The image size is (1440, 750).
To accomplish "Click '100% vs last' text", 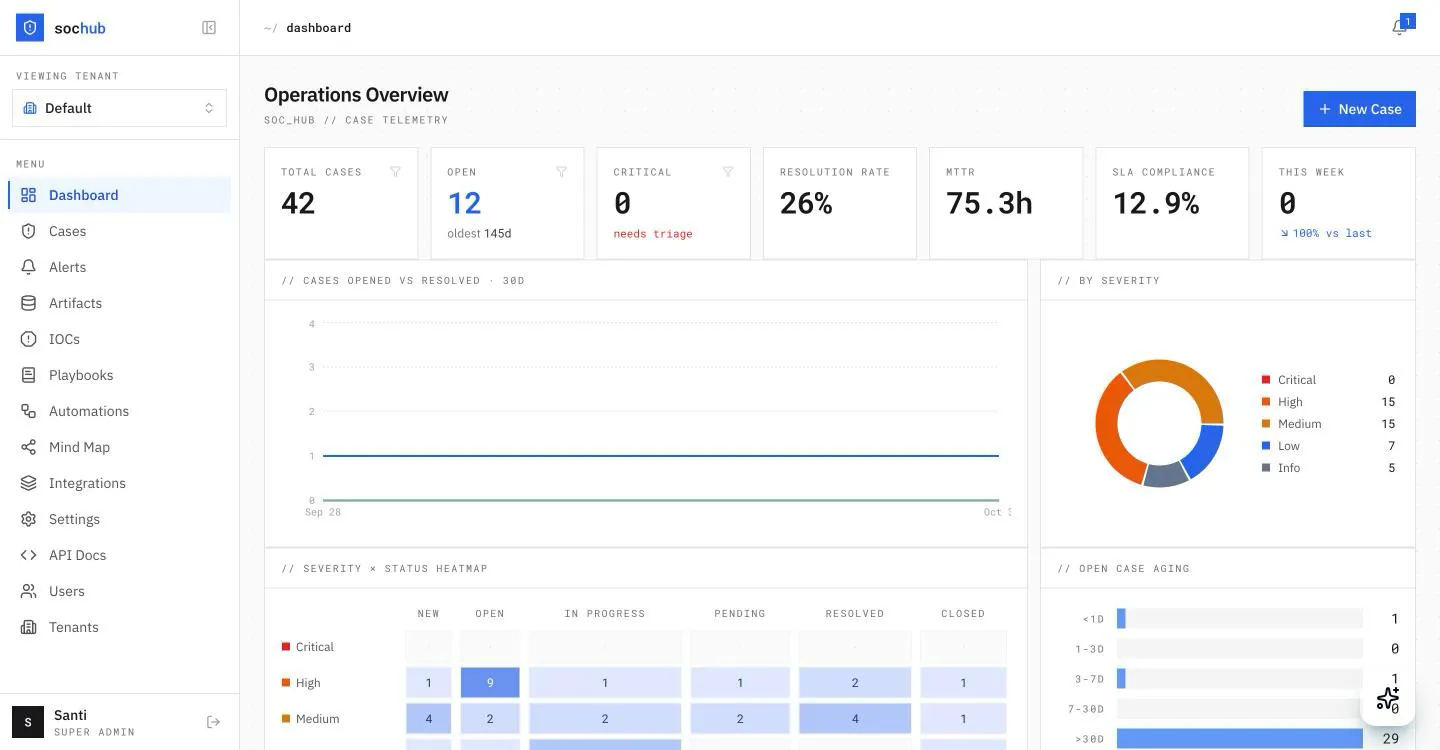I will pos(1332,233).
